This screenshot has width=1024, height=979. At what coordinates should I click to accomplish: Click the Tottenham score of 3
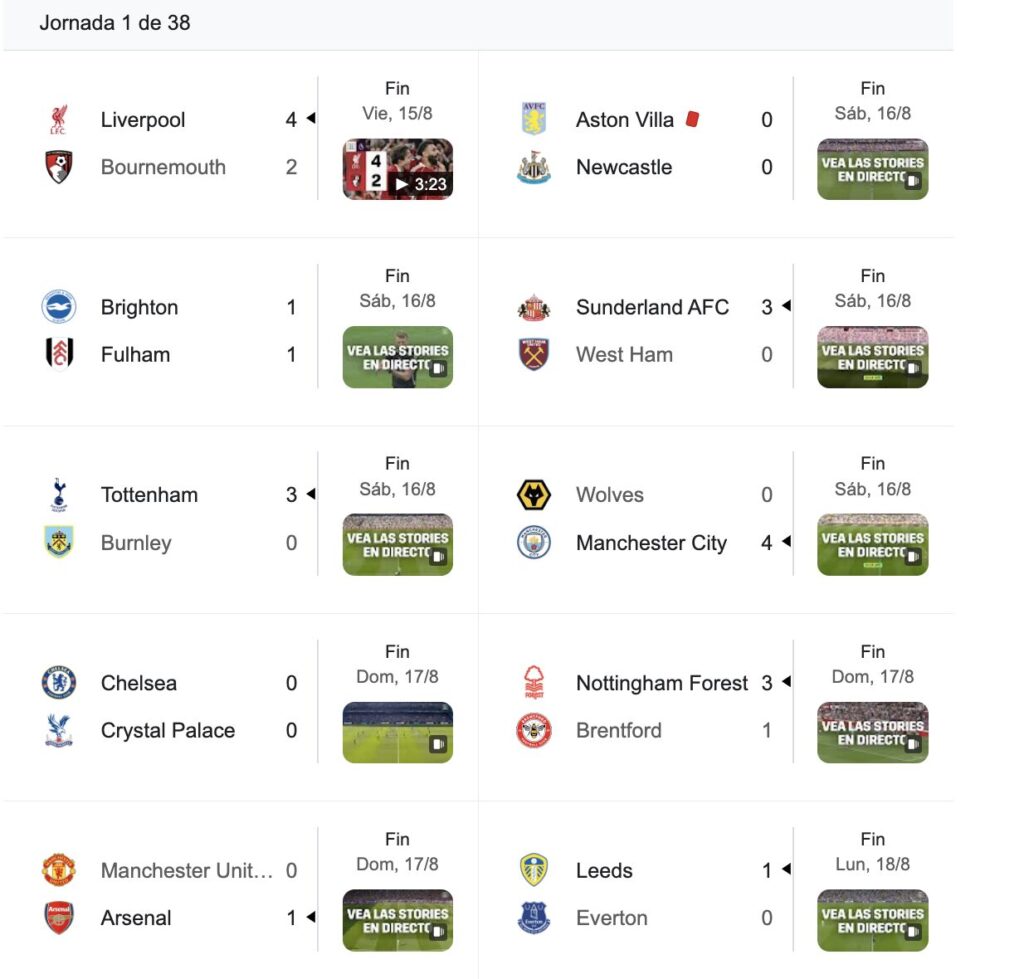coord(291,495)
